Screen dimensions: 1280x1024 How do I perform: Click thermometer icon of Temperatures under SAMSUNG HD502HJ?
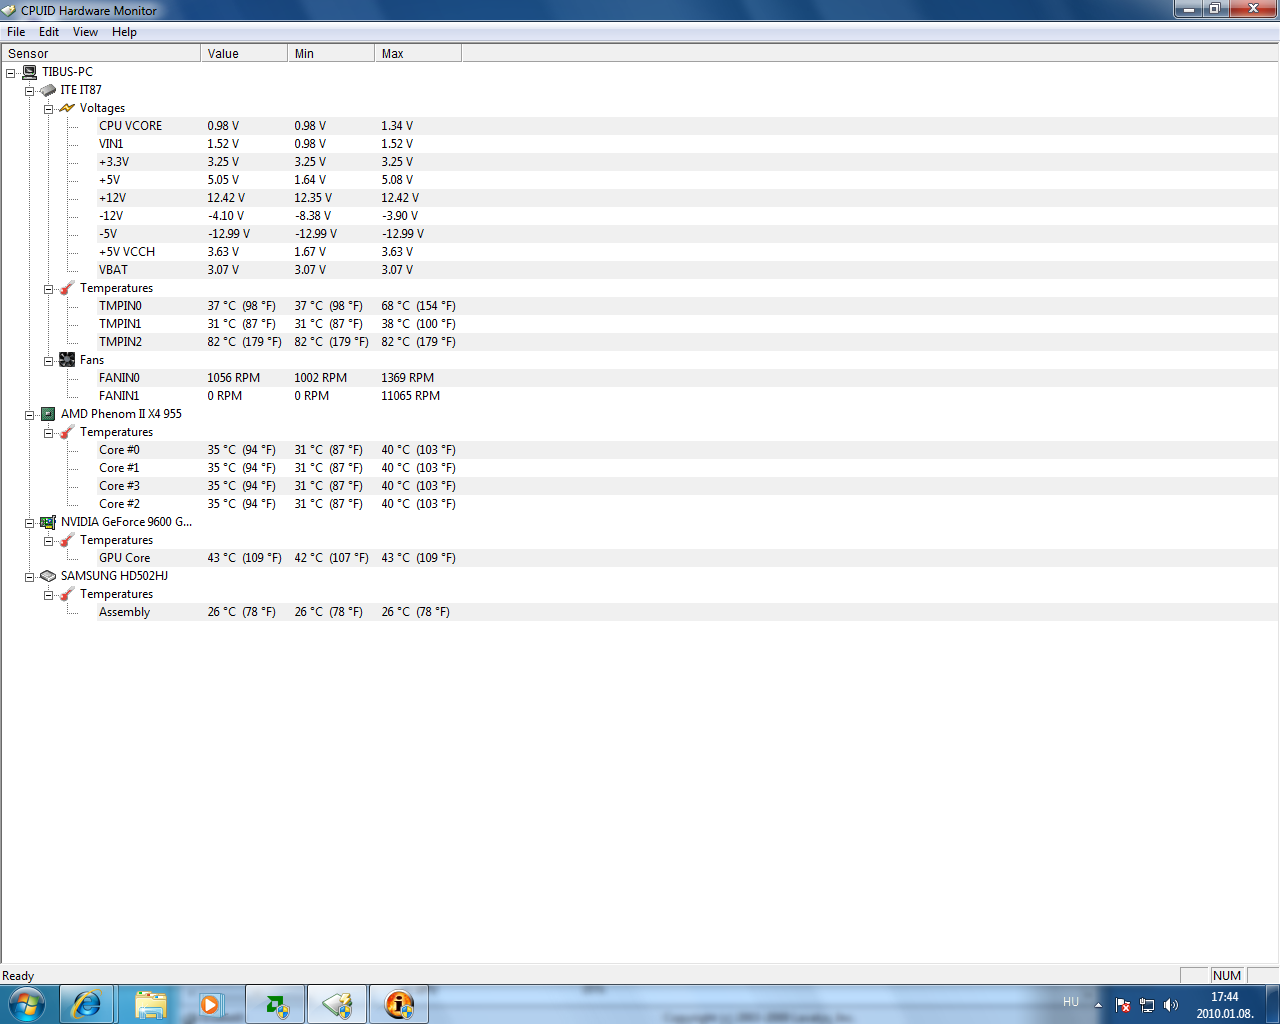coord(67,594)
